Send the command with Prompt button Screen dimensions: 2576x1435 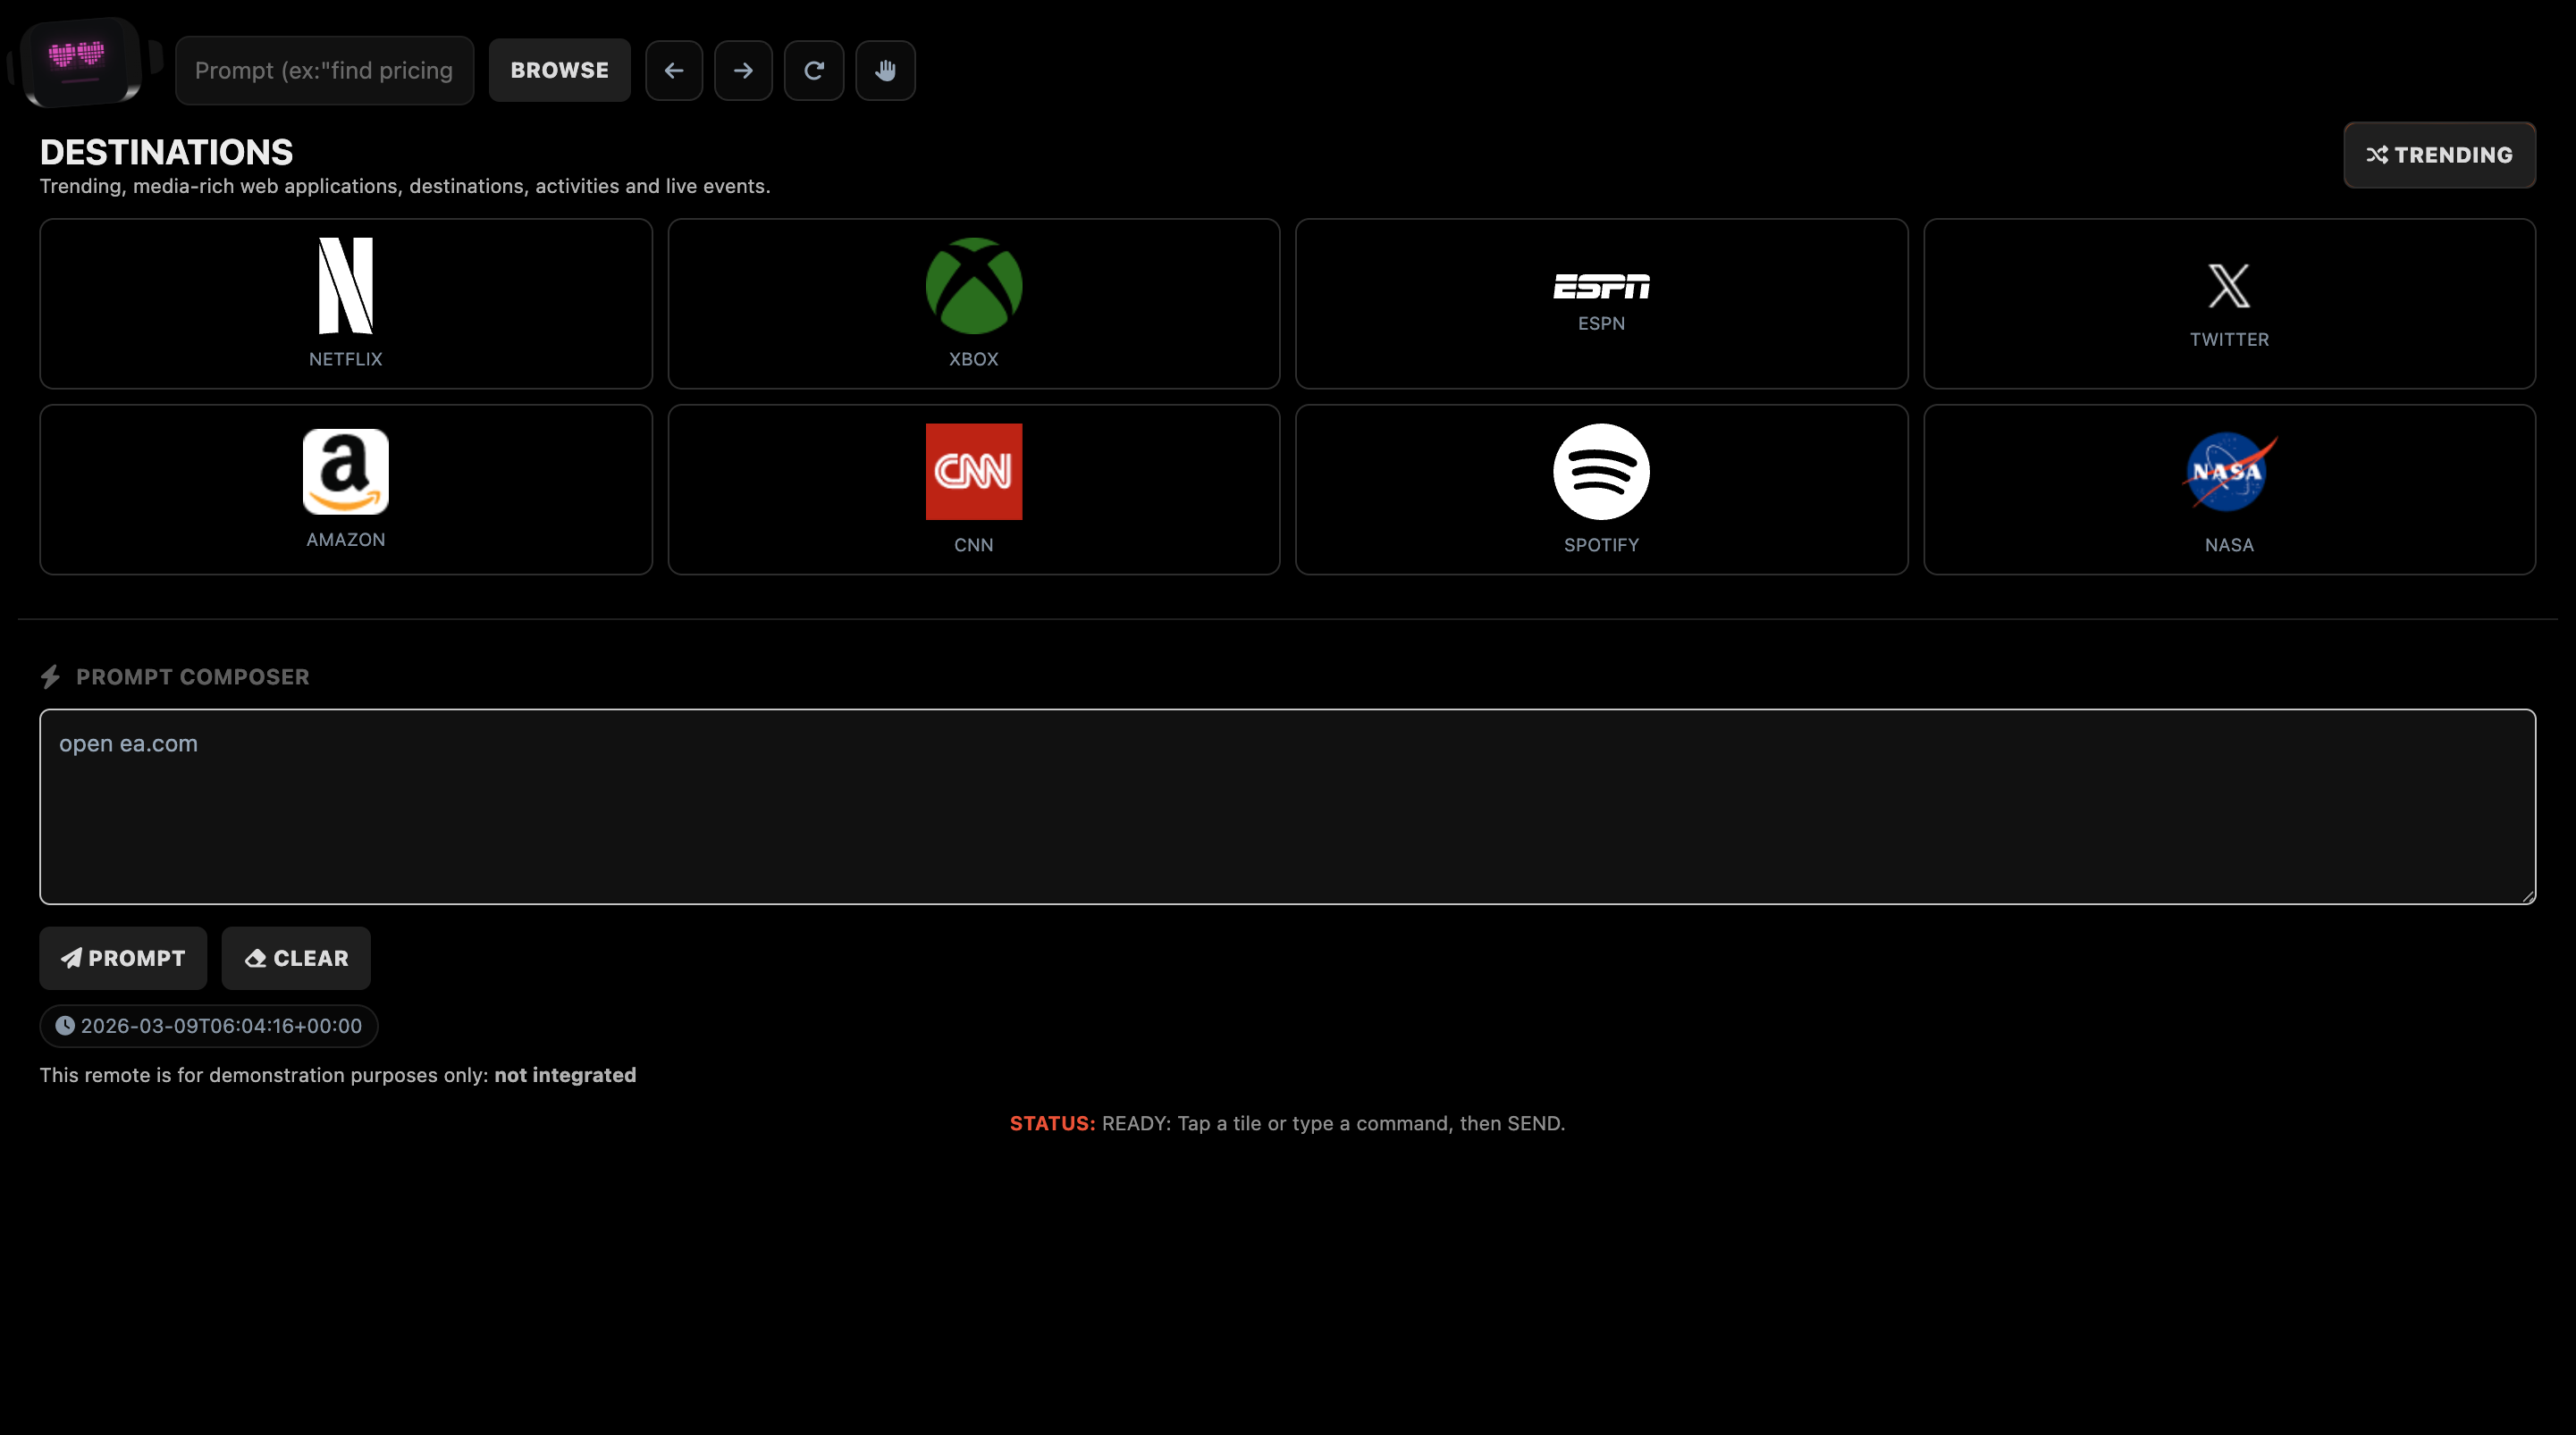coord(123,958)
